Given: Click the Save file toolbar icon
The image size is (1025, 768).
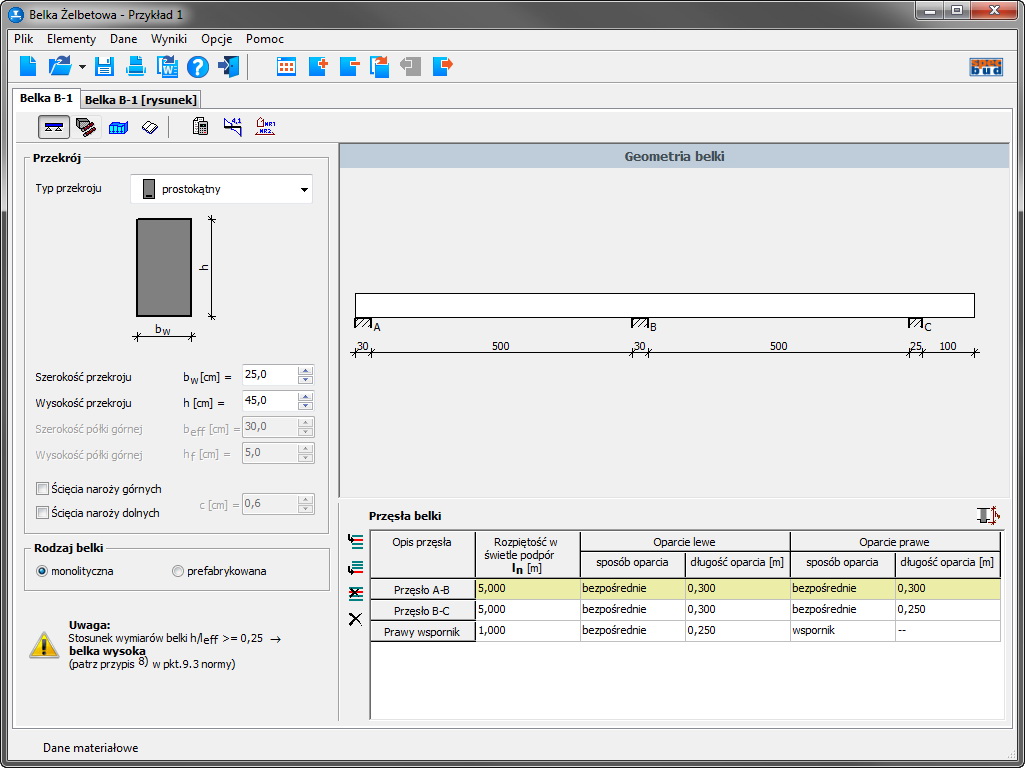Looking at the screenshot, I should 105,67.
